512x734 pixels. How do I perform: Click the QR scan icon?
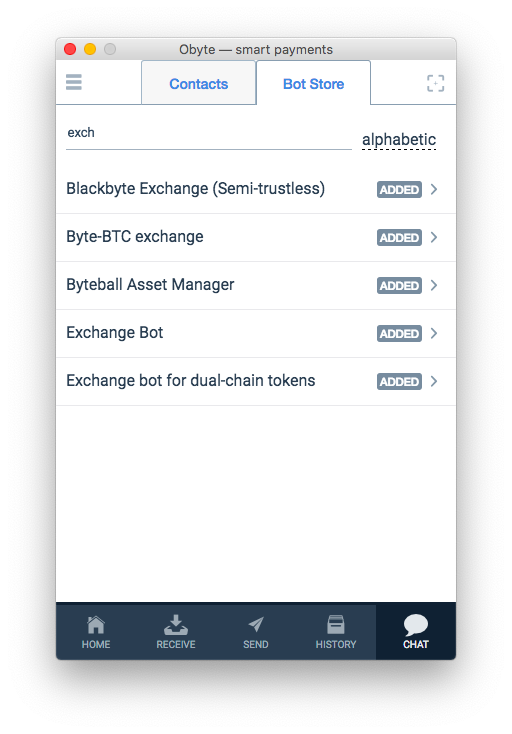tap(435, 83)
